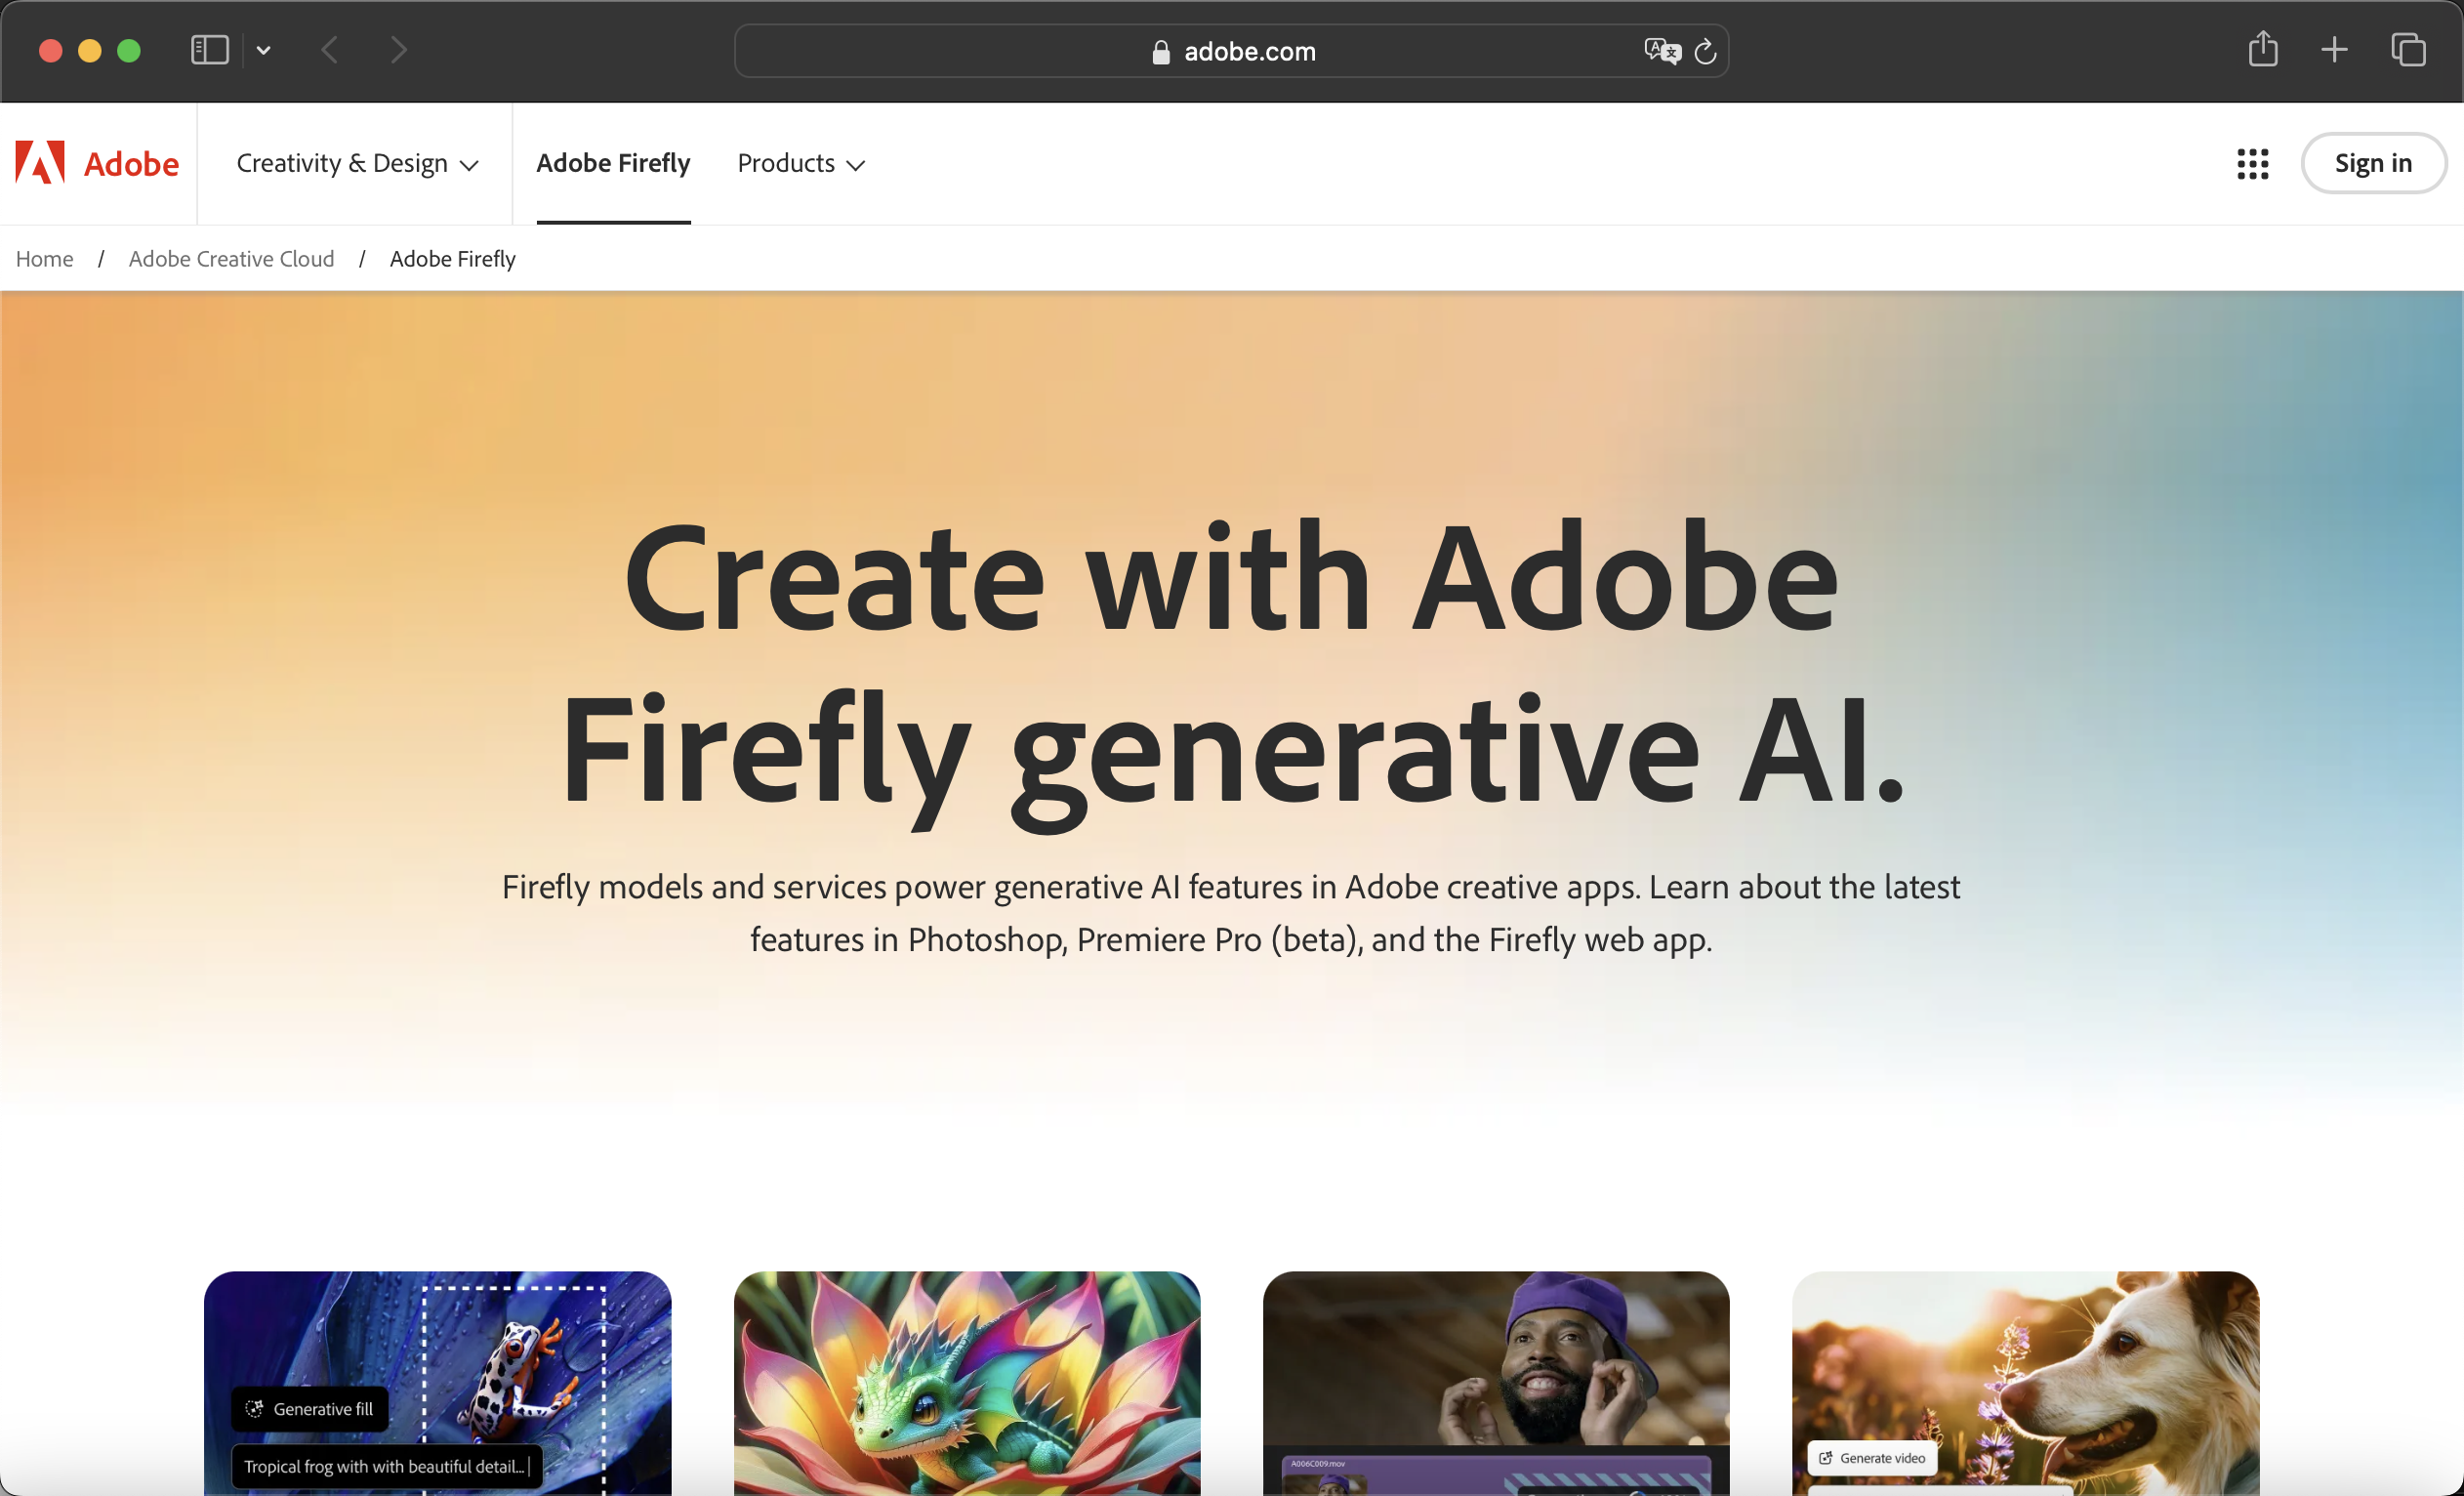Screen dimensions: 2464x1496
Task: Maximize window with green button
Action: pos(129,50)
